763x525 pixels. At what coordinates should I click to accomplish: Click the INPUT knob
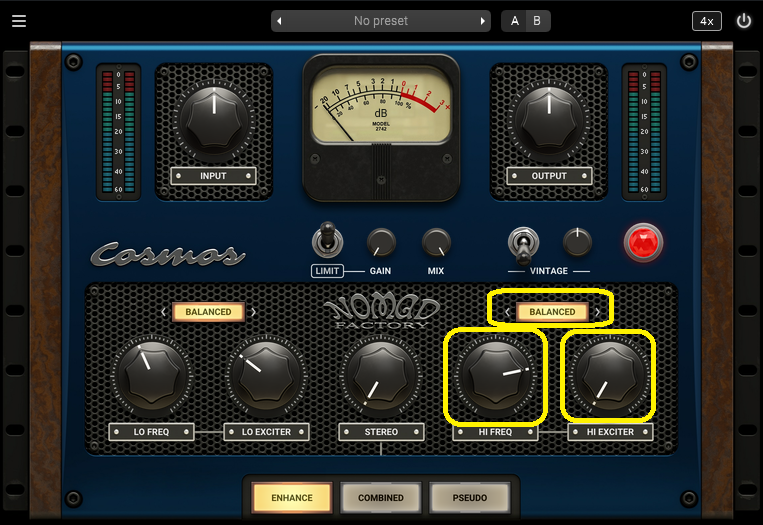point(214,120)
